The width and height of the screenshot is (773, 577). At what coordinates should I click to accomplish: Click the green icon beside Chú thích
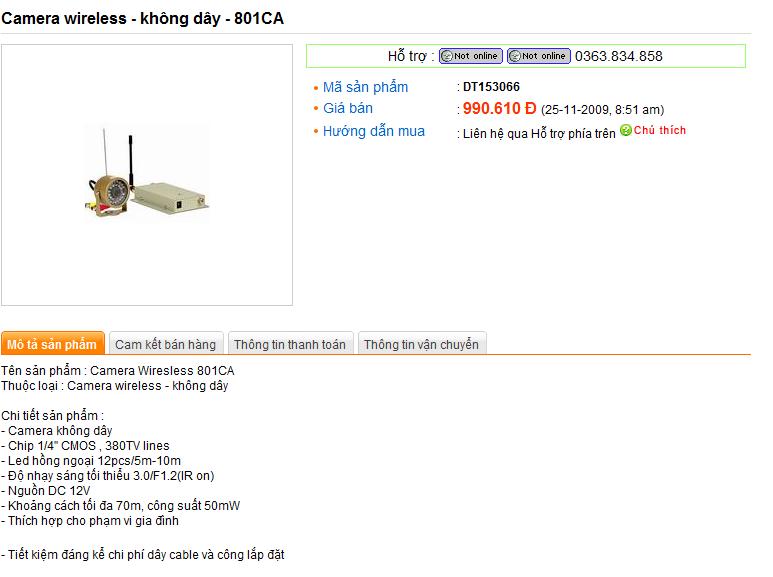point(625,130)
